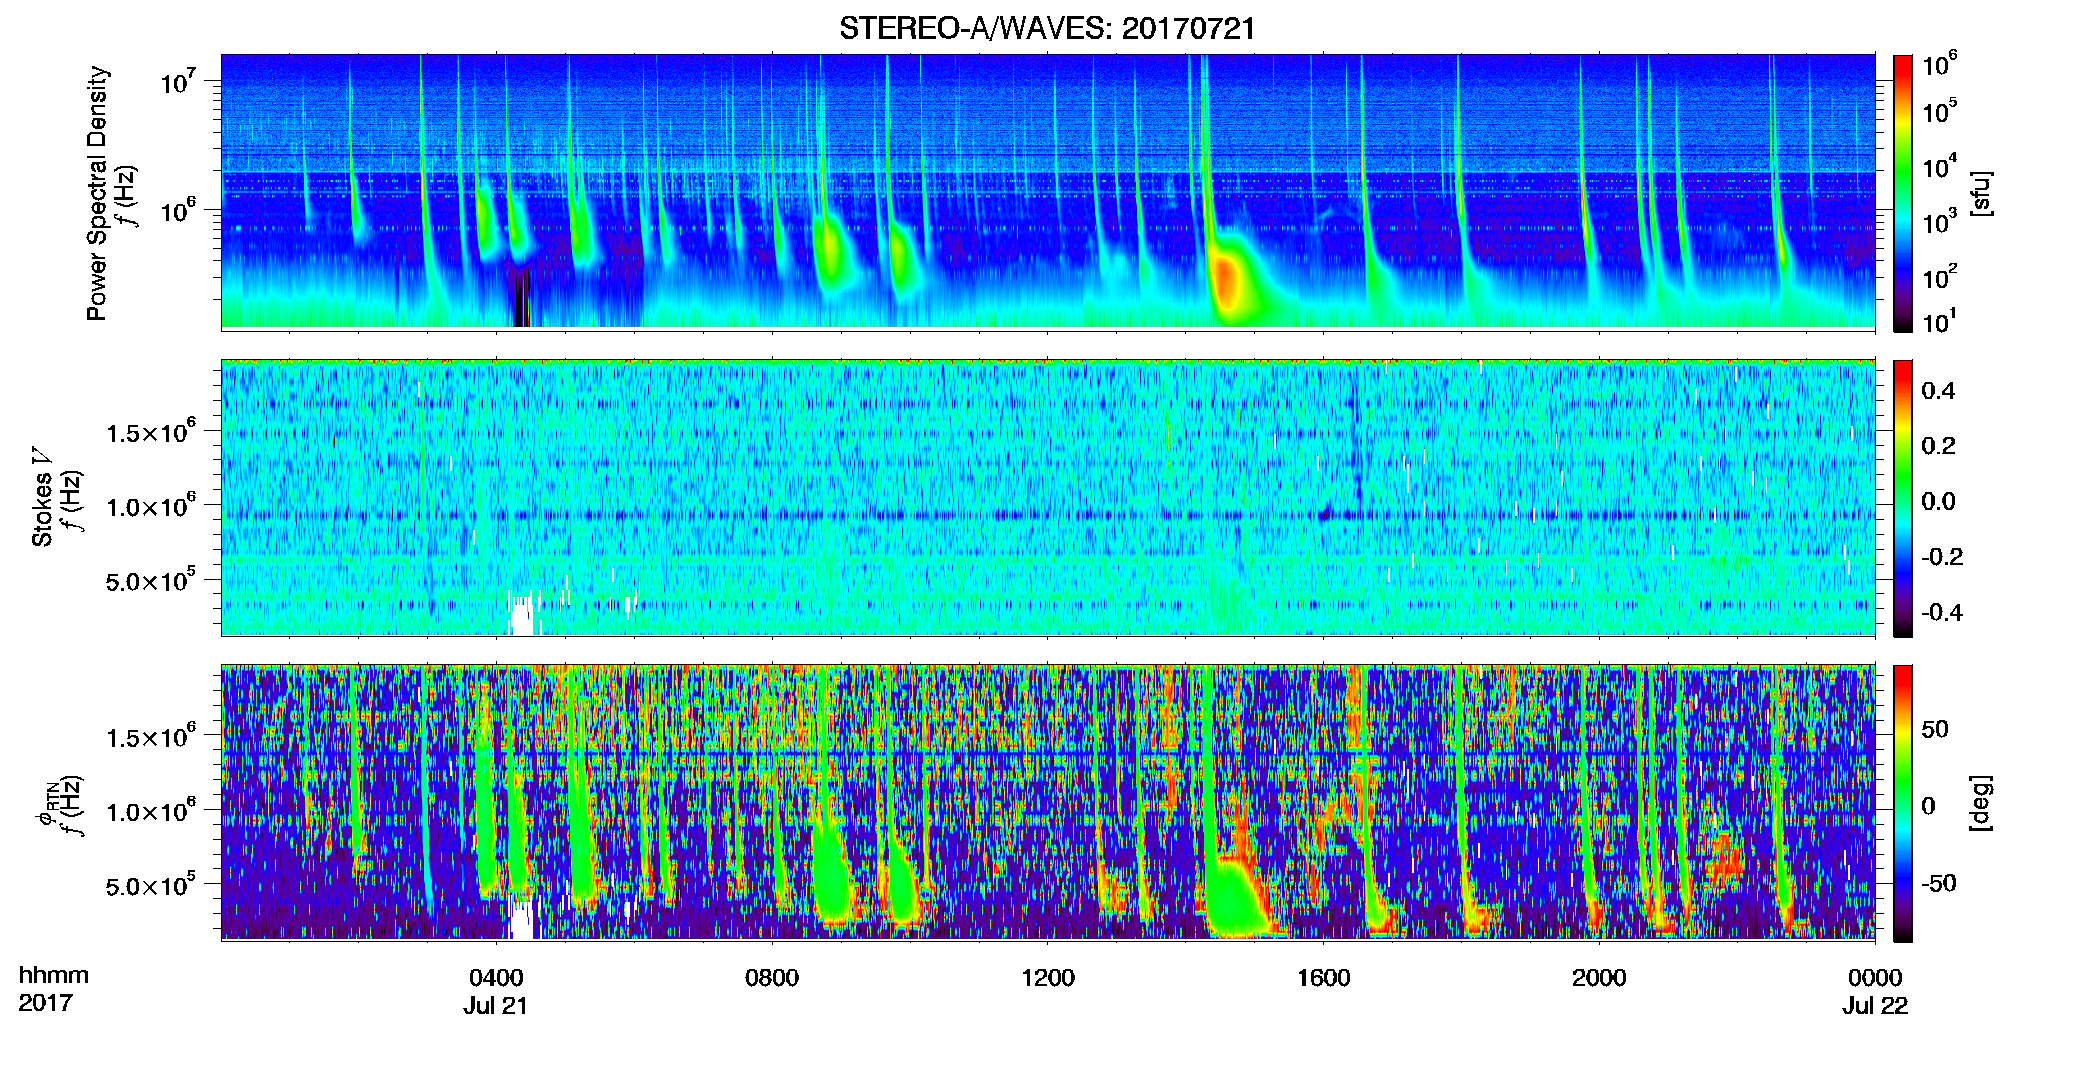Click the Jul 22 date label
The width and height of the screenshot is (2096, 1080).
tap(1875, 1005)
